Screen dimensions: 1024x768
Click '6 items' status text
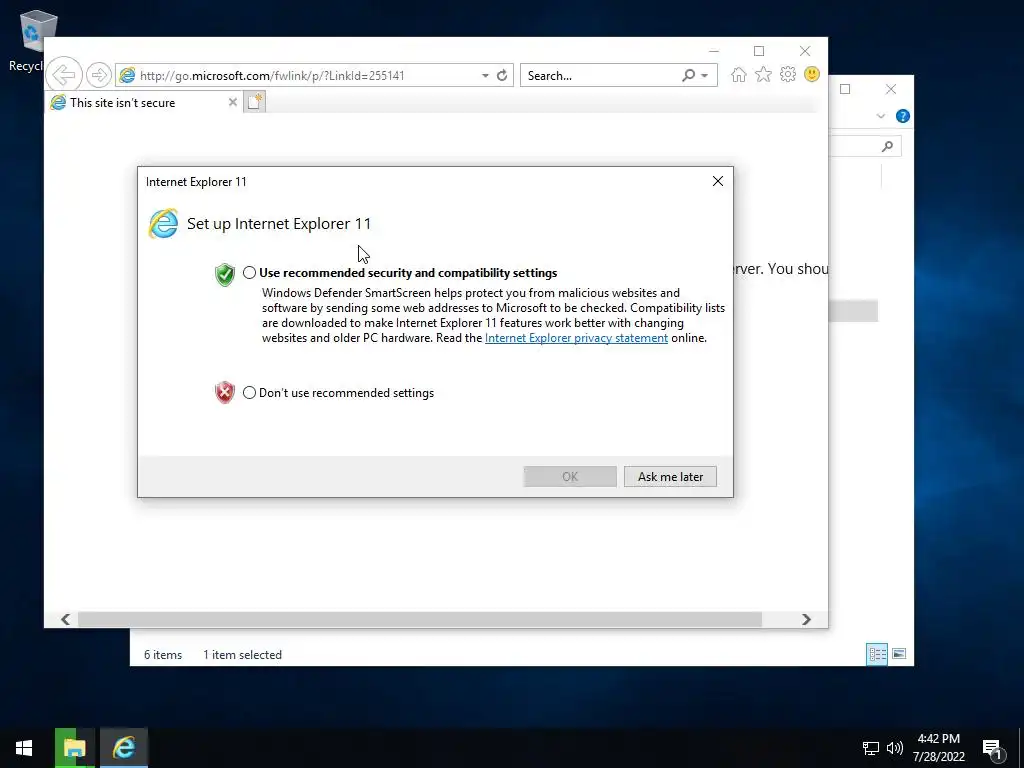pyautogui.click(x=163, y=654)
